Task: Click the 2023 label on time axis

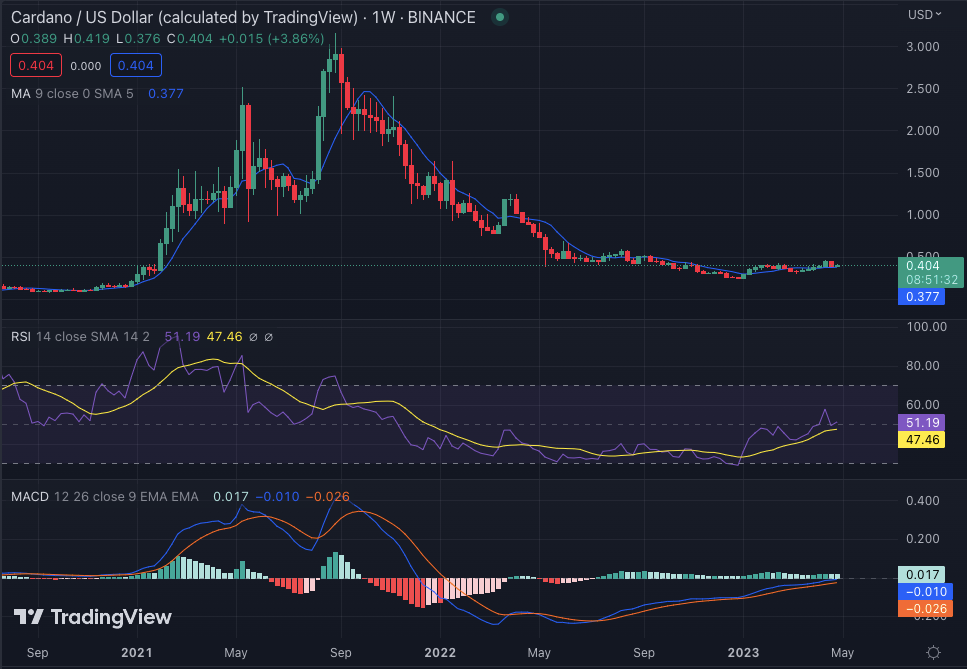Action: [x=743, y=652]
